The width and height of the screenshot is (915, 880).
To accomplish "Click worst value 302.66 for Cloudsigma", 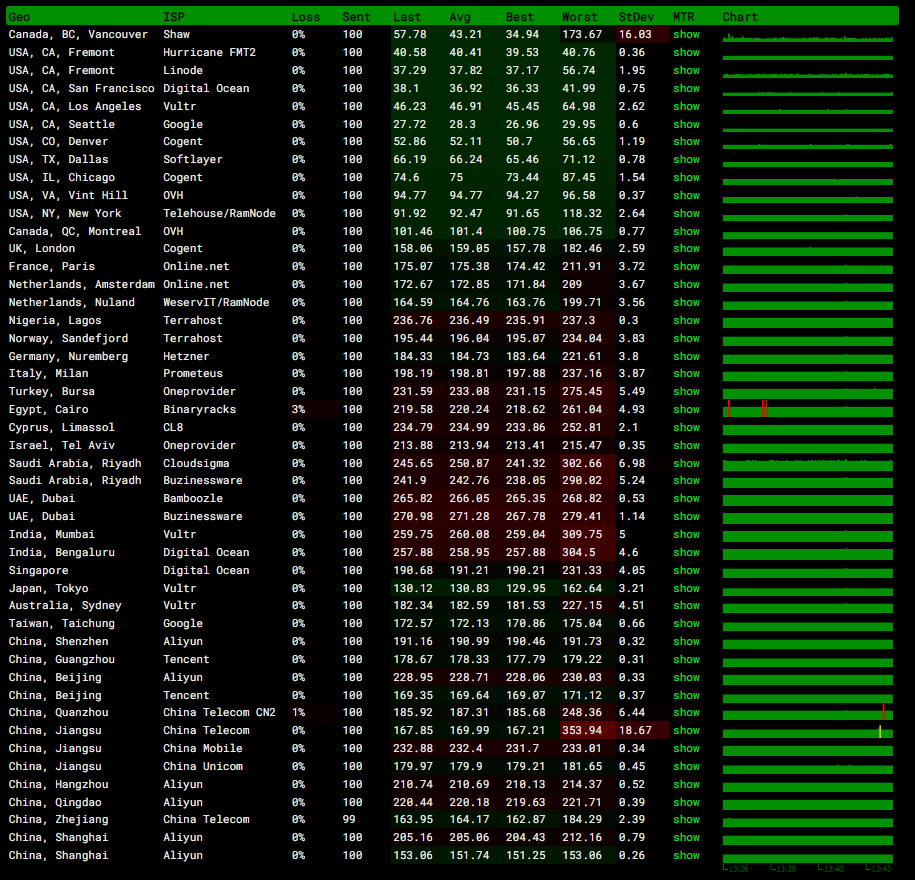I will (582, 463).
